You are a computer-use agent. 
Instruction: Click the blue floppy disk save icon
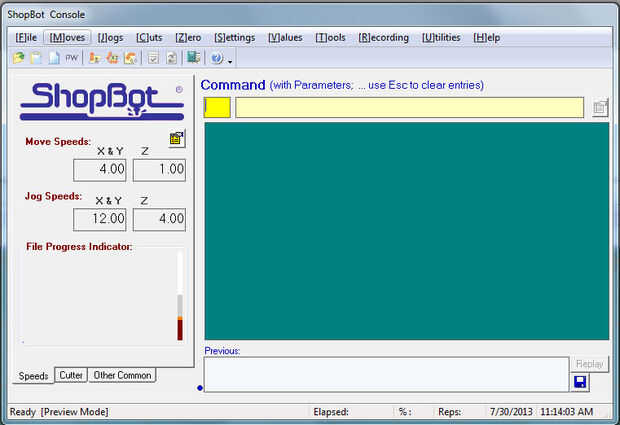[580, 382]
